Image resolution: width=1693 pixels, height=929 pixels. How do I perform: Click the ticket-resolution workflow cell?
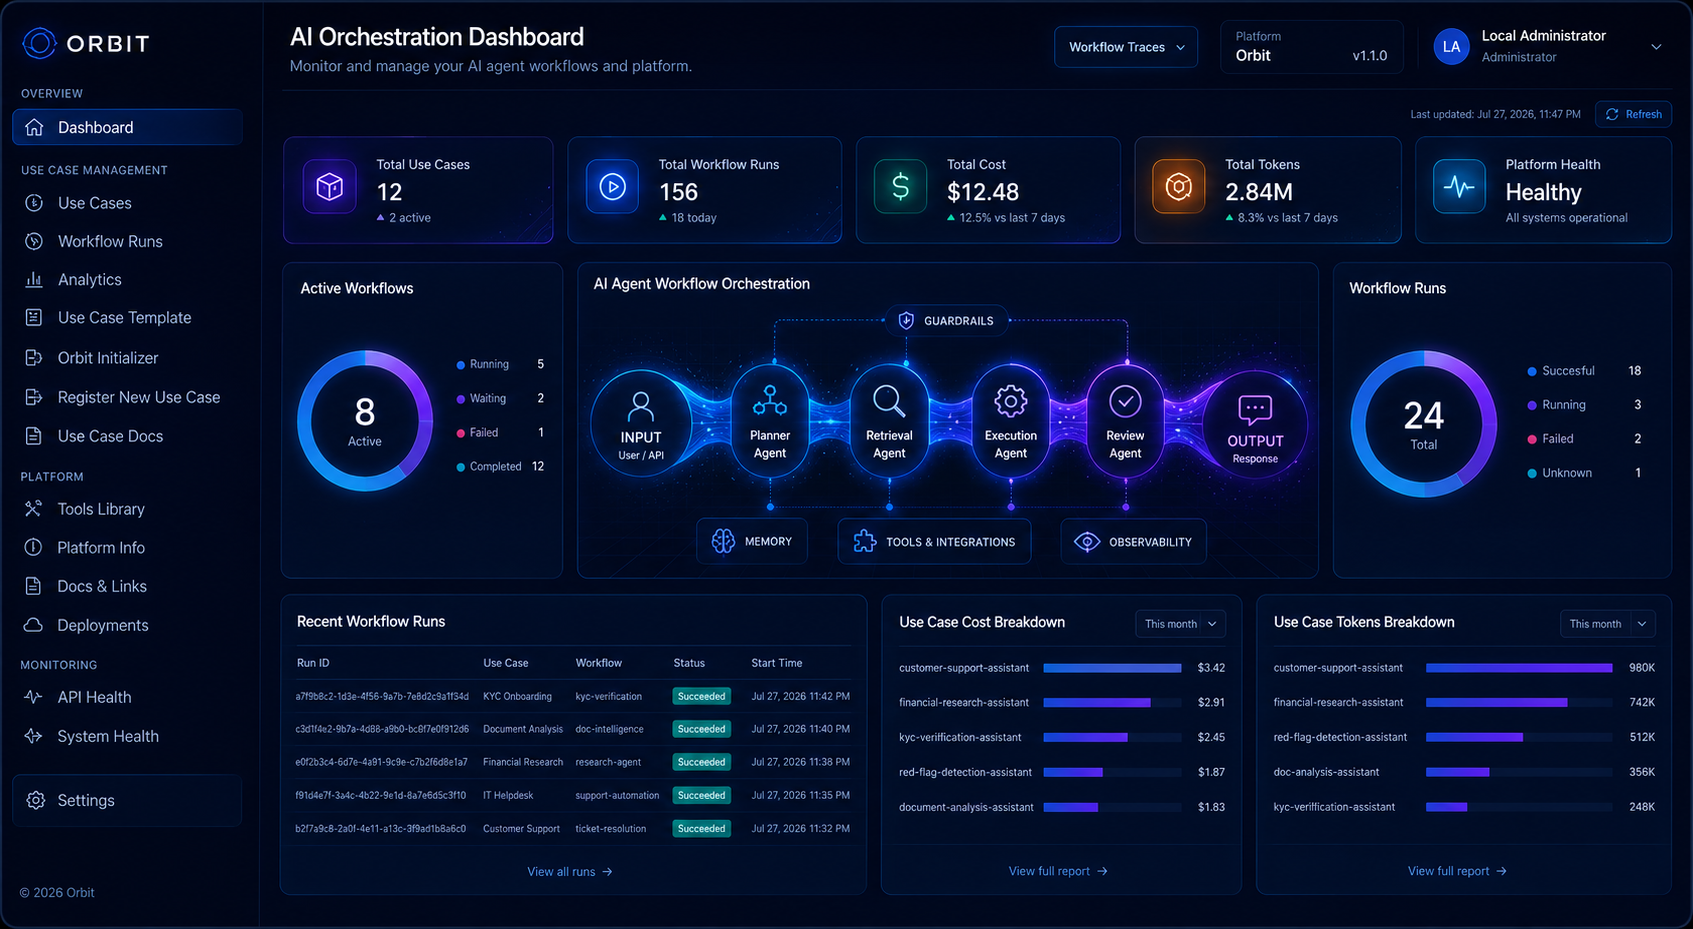610,829
